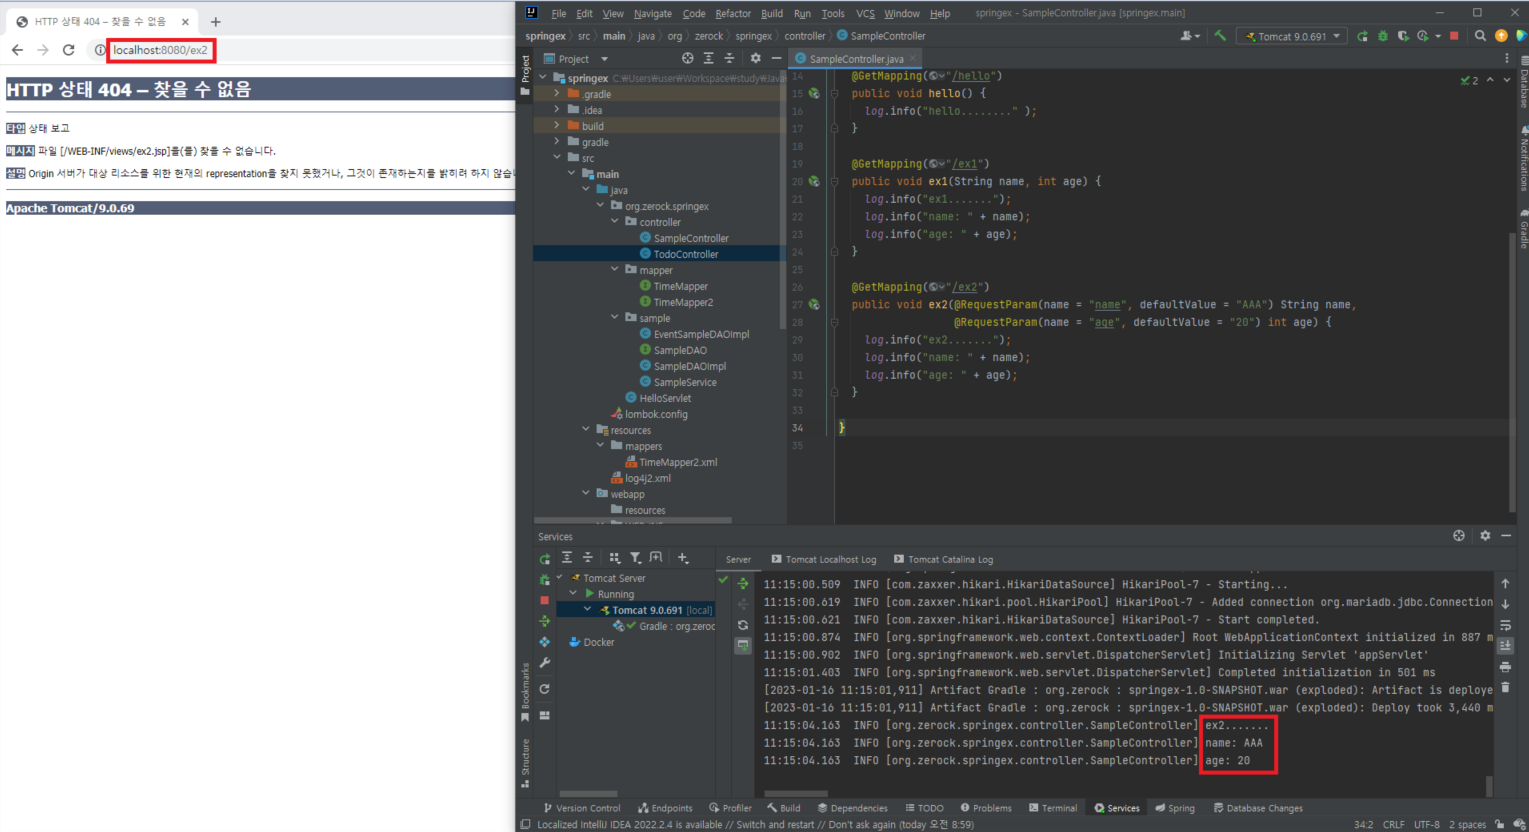This screenshot has width=1529, height=832.
Task: Toggle the Bookmarks tool window stripe button
Action: [525, 692]
